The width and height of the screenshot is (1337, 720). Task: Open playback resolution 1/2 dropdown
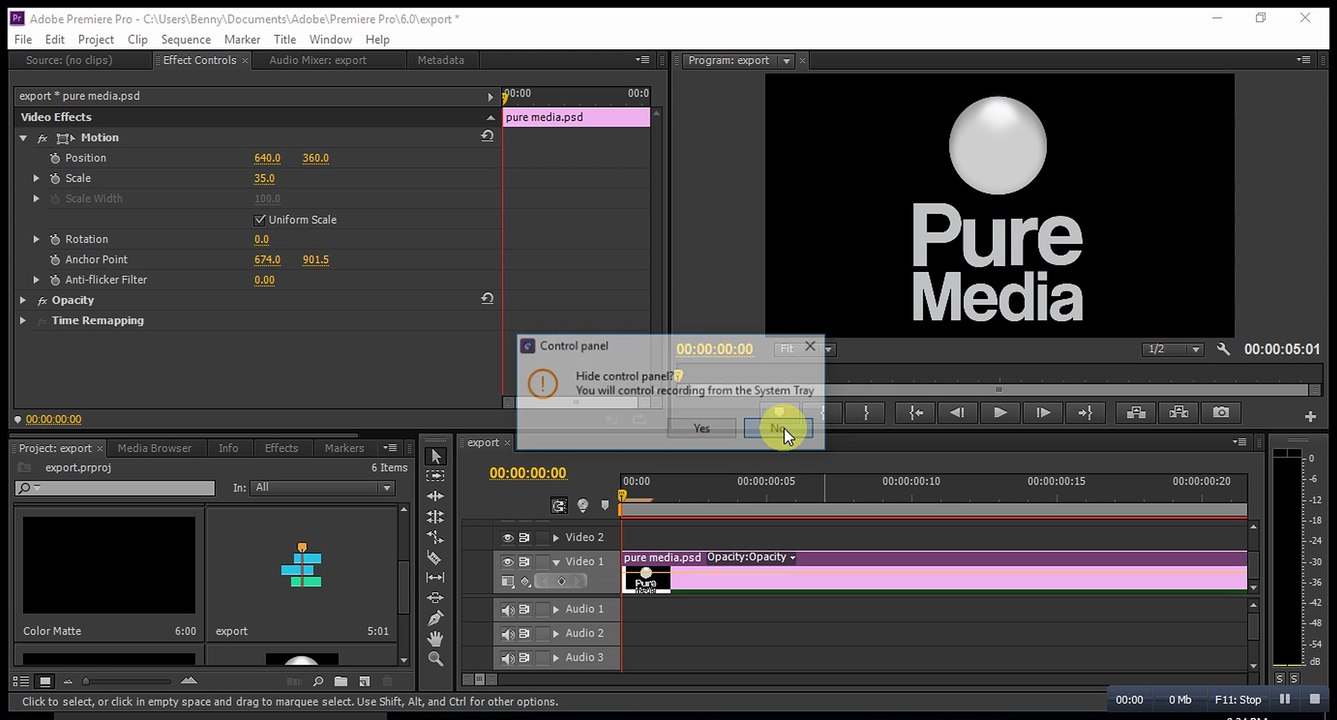pos(1173,349)
